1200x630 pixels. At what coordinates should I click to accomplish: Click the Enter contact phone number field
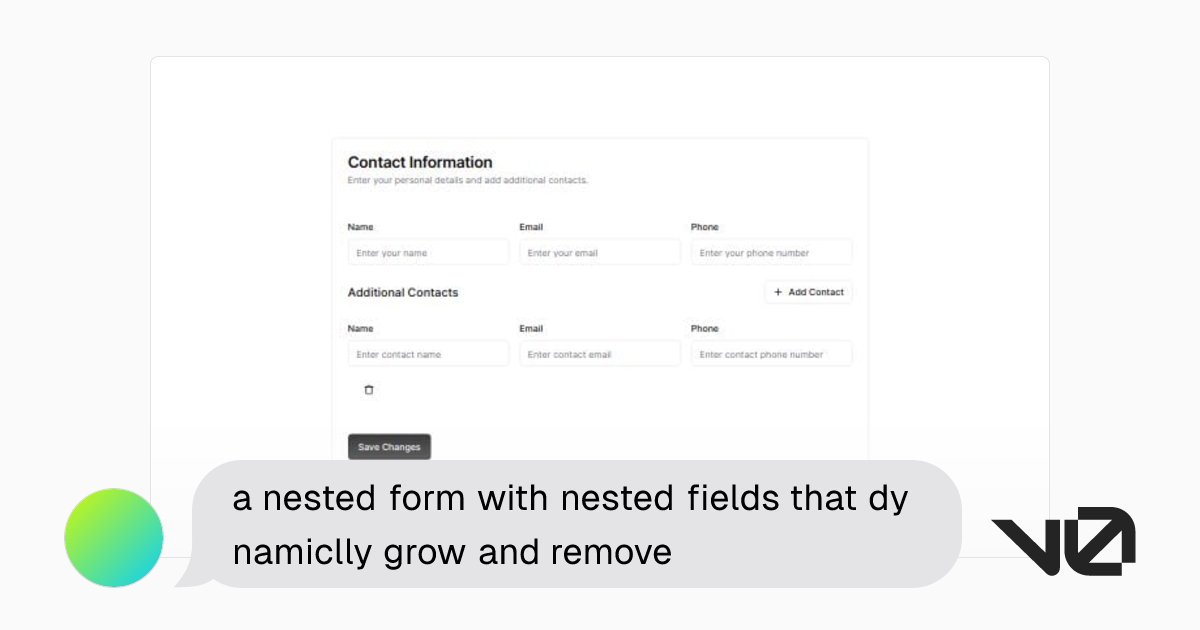coord(771,353)
